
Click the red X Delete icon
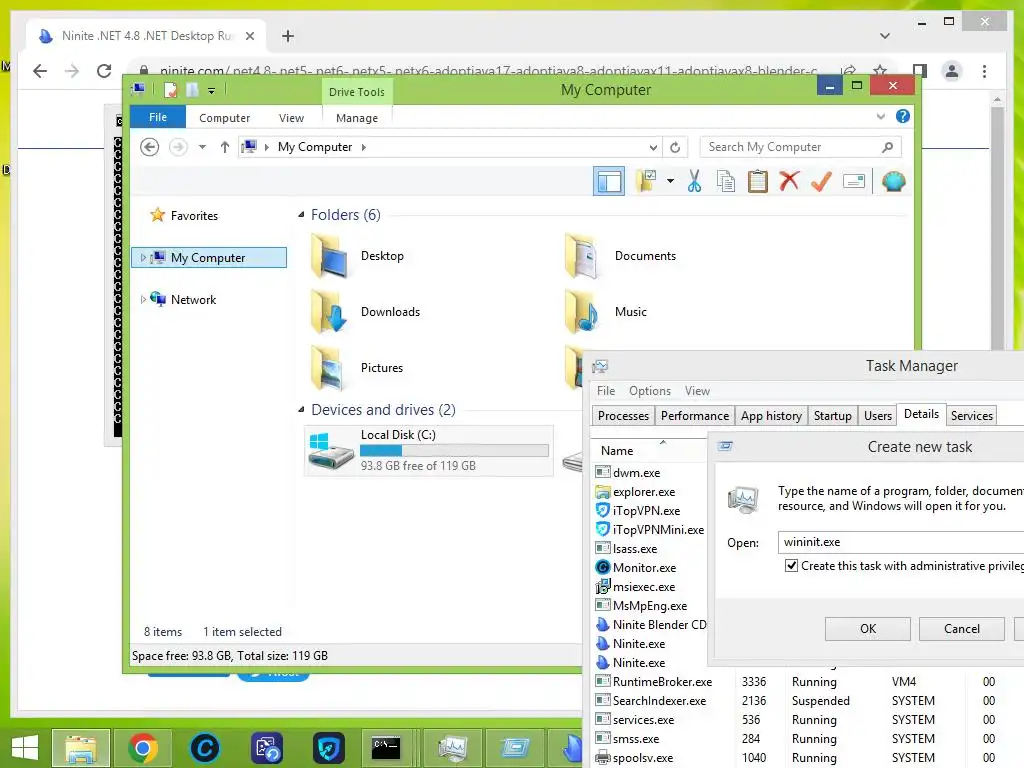[789, 181]
